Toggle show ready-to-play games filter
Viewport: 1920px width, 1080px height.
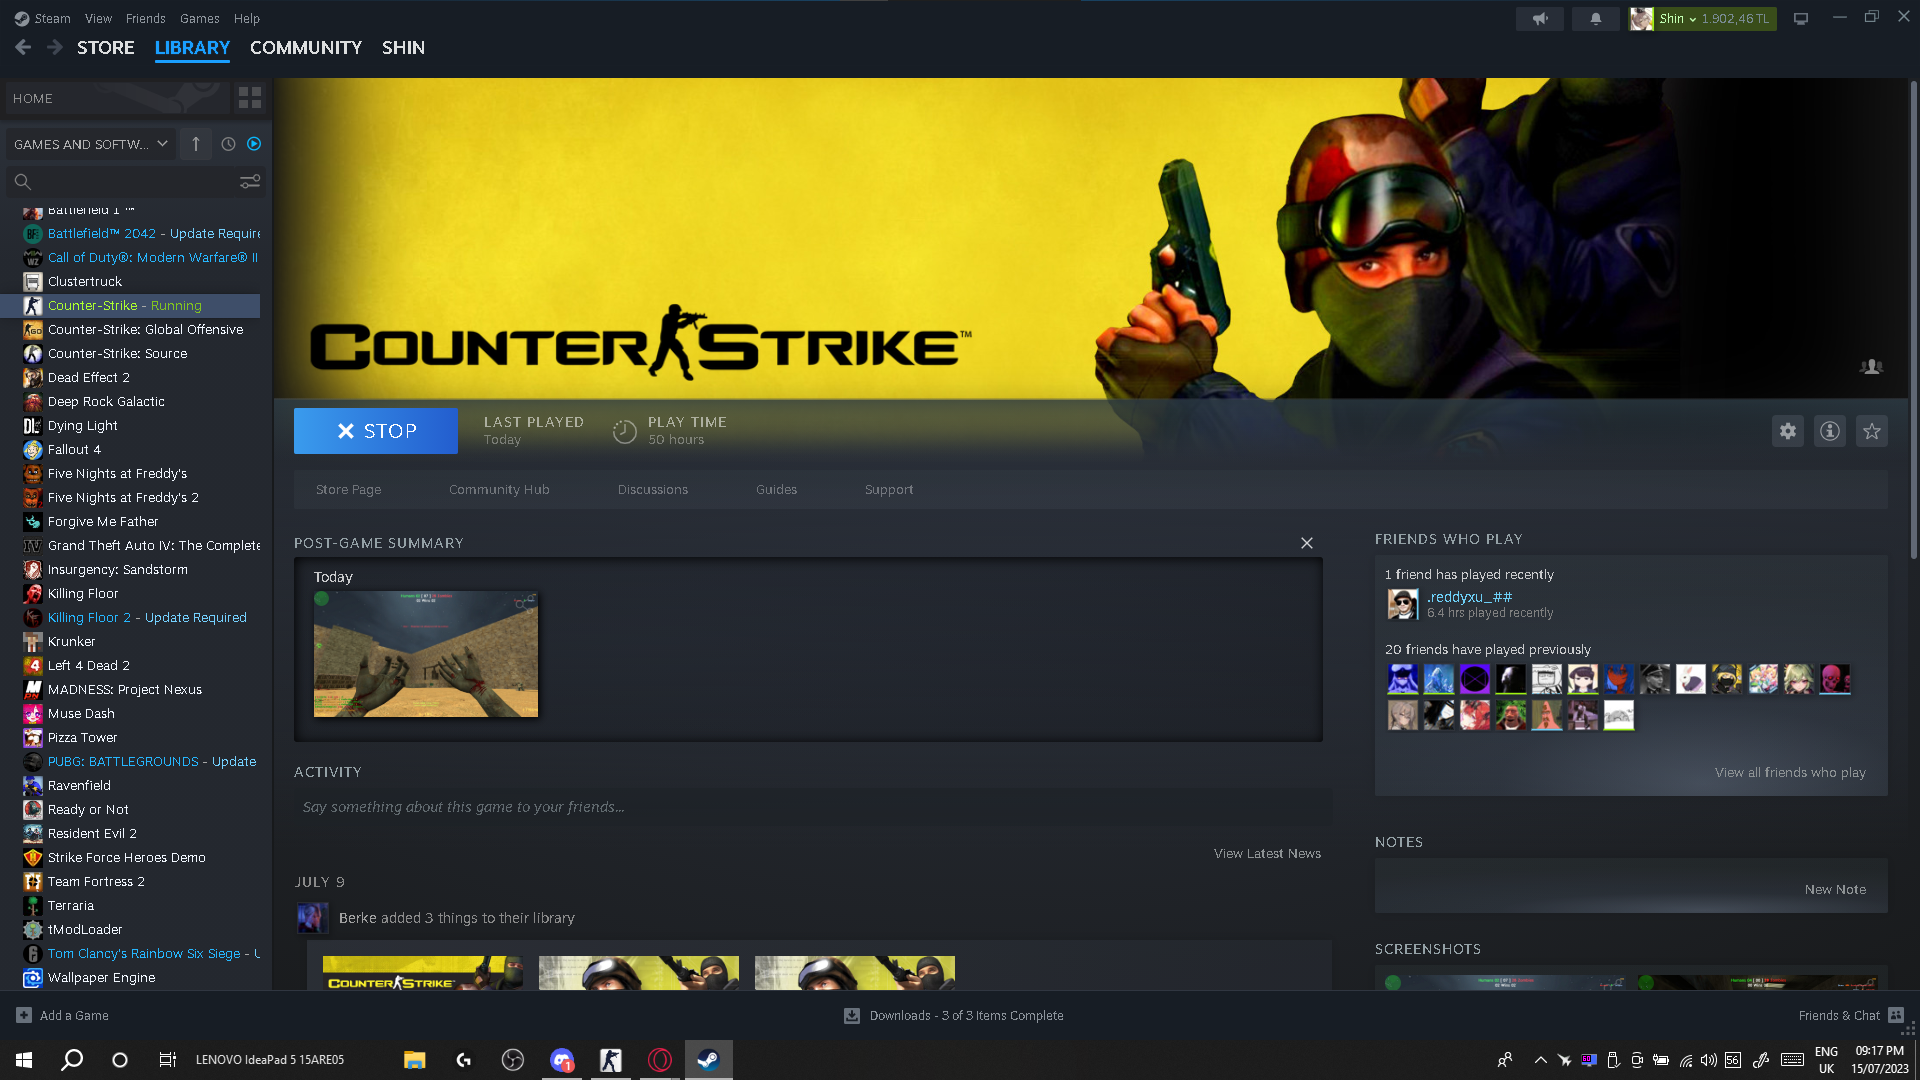coord(254,144)
